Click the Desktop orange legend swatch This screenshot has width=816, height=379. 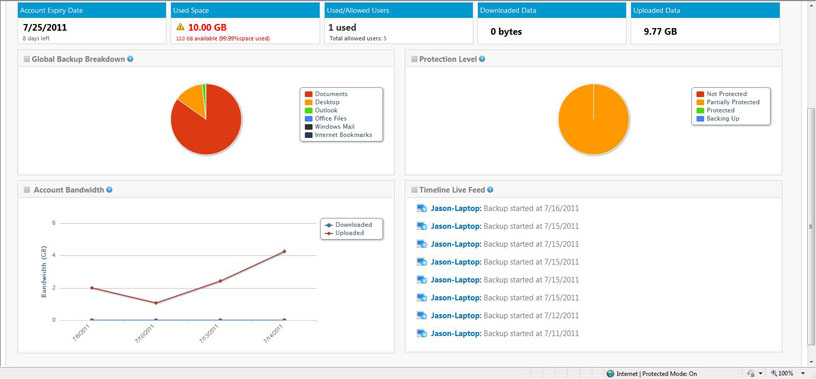click(308, 102)
